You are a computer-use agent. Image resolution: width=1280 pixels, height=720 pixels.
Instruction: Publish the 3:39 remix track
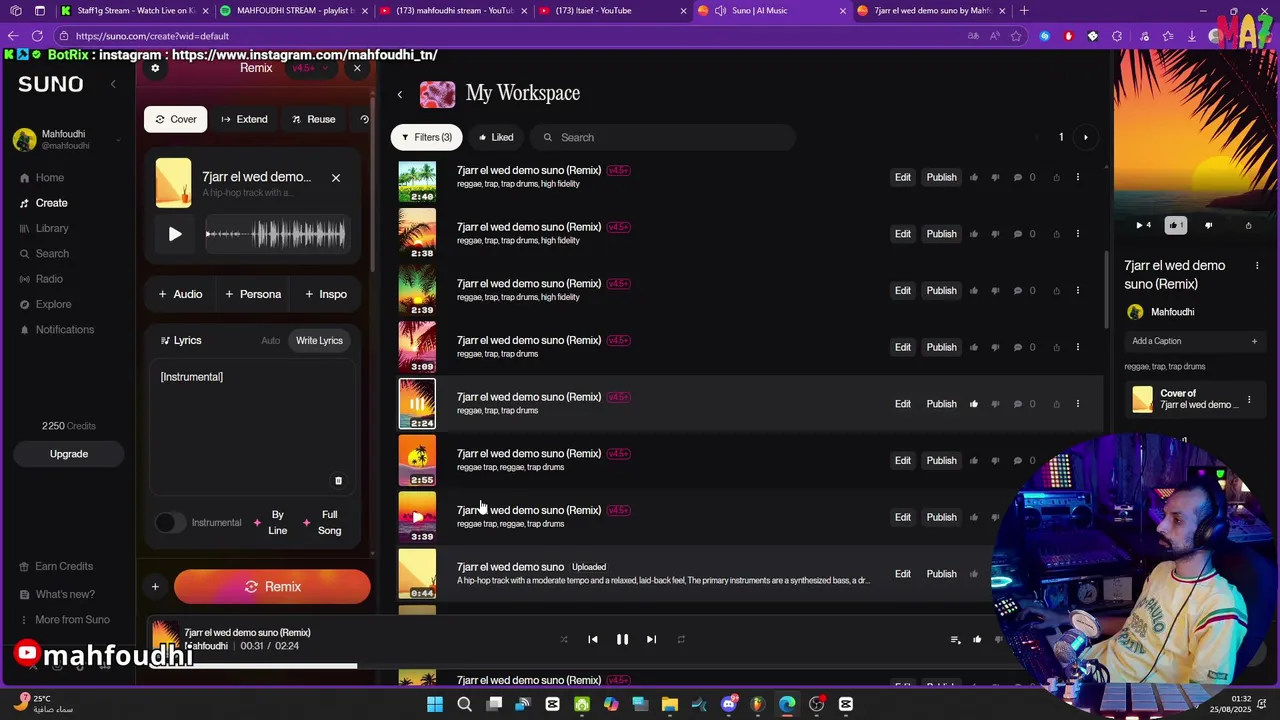click(x=941, y=517)
